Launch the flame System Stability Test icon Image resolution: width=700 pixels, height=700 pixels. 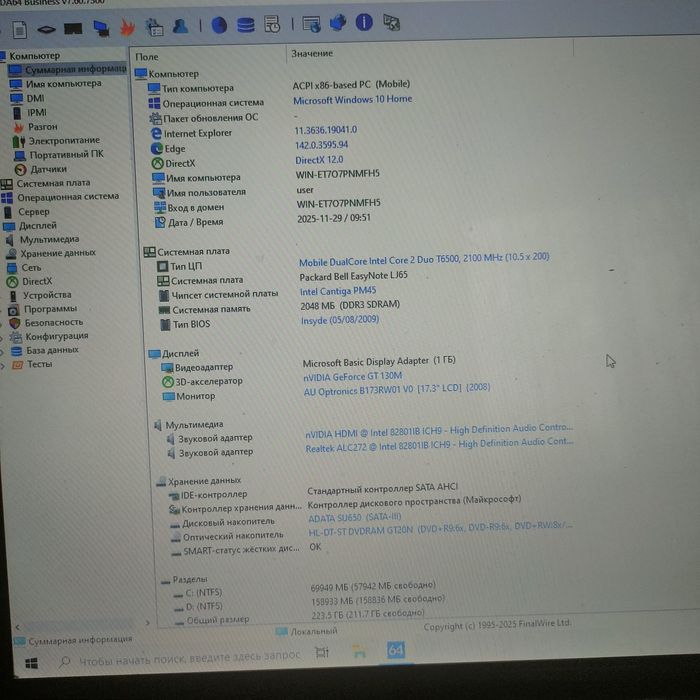coord(128,28)
